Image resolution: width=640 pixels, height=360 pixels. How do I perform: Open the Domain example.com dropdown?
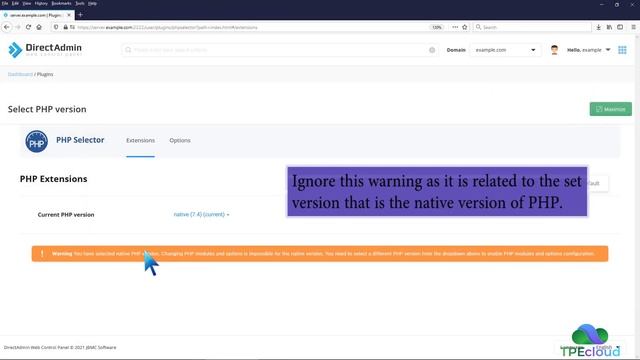coord(505,50)
